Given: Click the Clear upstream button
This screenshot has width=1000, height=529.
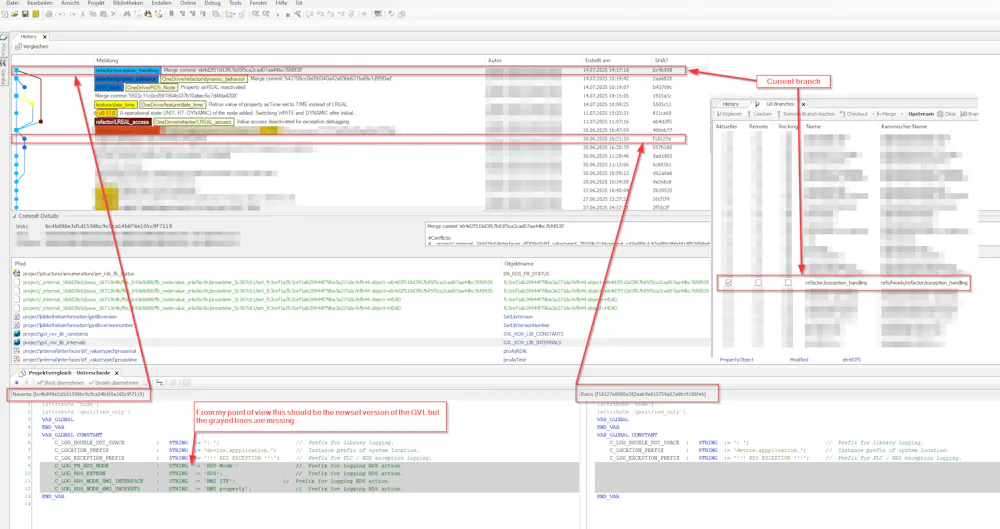Looking at the screenshot, I should 946,114.
